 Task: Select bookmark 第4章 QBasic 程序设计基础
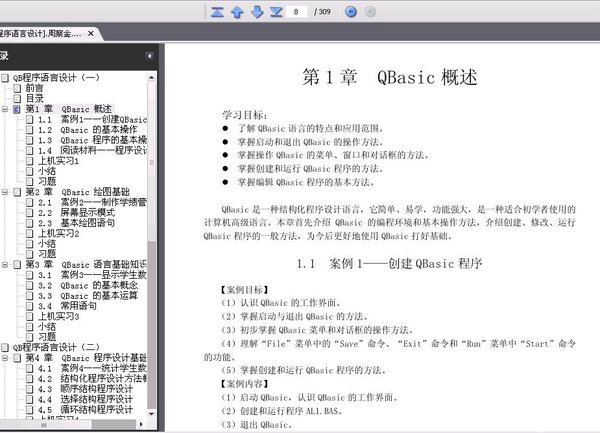point(86,358)
